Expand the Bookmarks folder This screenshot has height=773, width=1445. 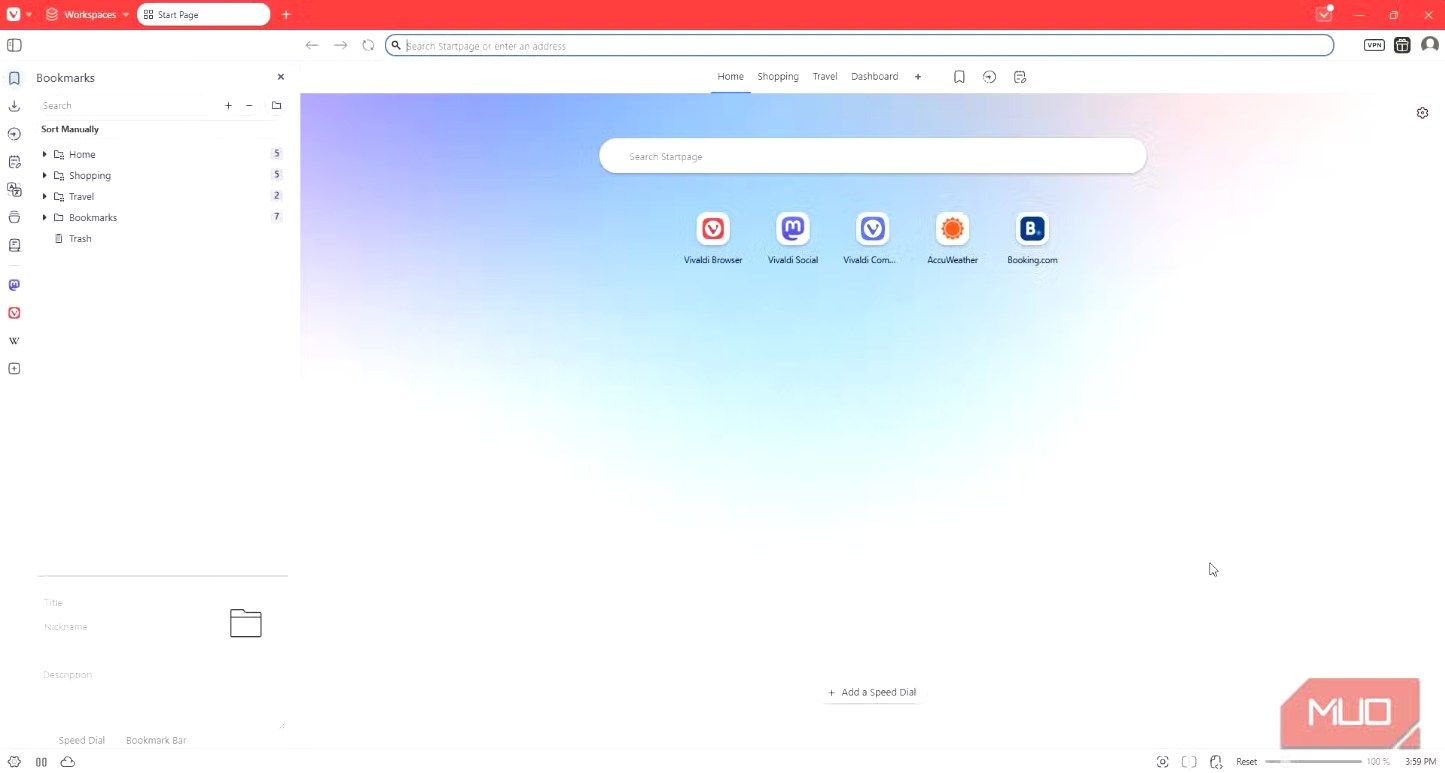tap(45, 217)
